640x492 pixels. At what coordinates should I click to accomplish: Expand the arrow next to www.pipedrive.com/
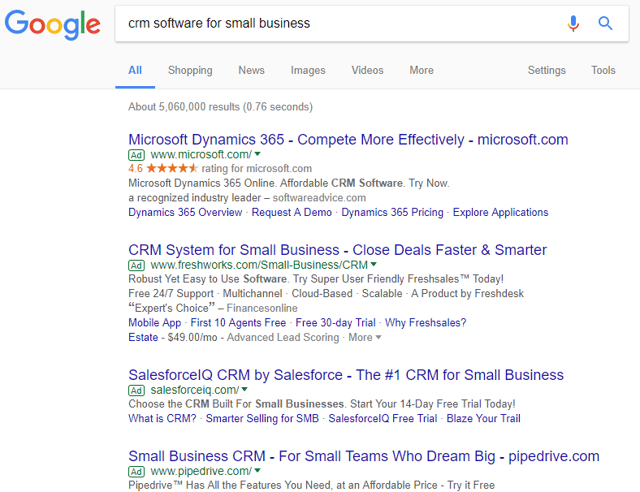[x=258, y=470]
